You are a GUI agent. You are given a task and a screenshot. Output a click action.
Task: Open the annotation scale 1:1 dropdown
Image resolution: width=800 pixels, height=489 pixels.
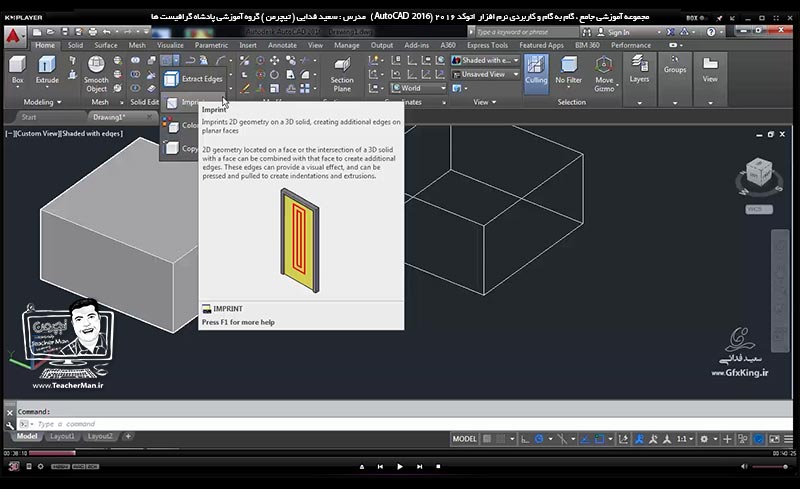click(x=685, y=439)
